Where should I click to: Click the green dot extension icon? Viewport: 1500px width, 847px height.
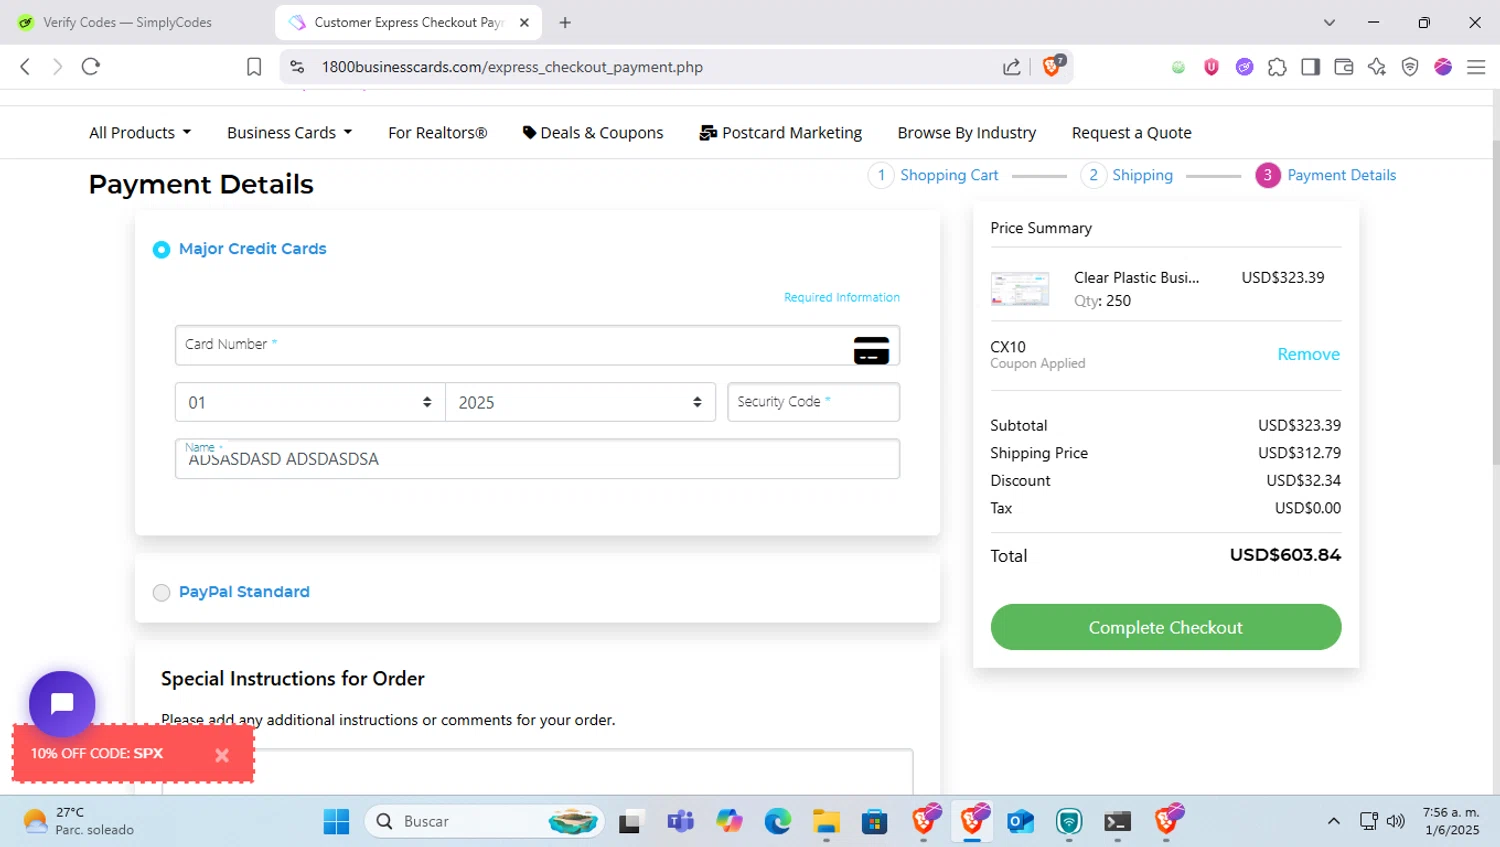(x=1178, y=67)
